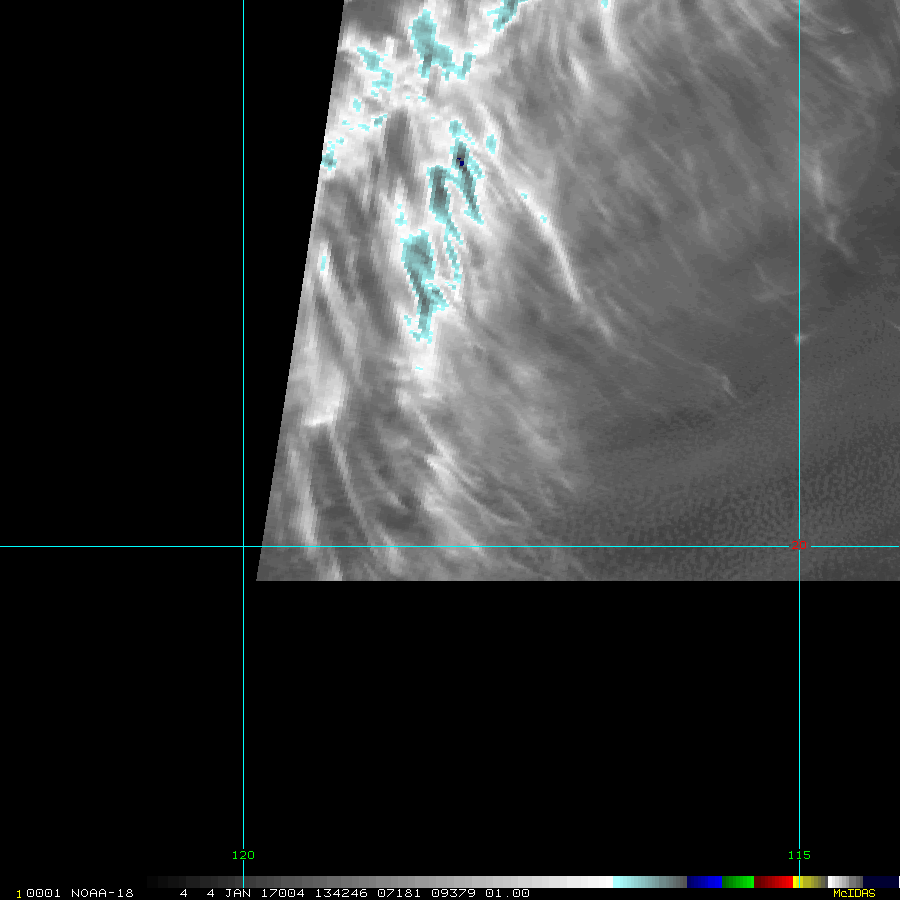Click the 09379 value in status line
This screenshot has height=900, width=900.
pos(453,893)
